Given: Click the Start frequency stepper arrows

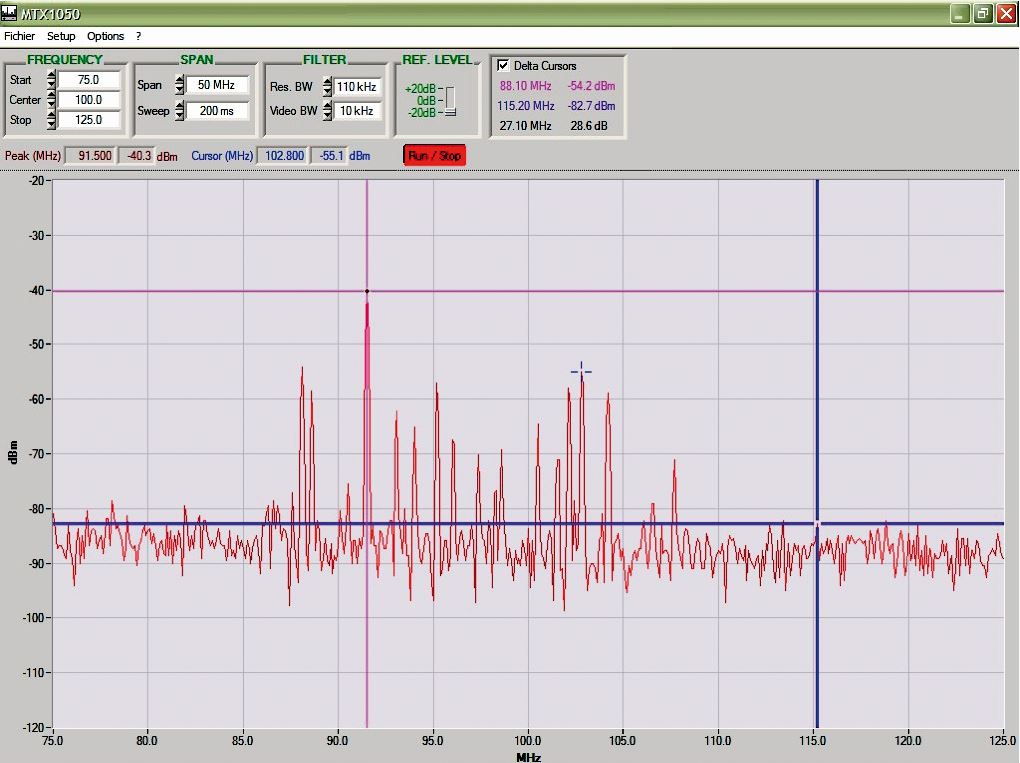Looking at the screenshot, I should tap(51, 80).
